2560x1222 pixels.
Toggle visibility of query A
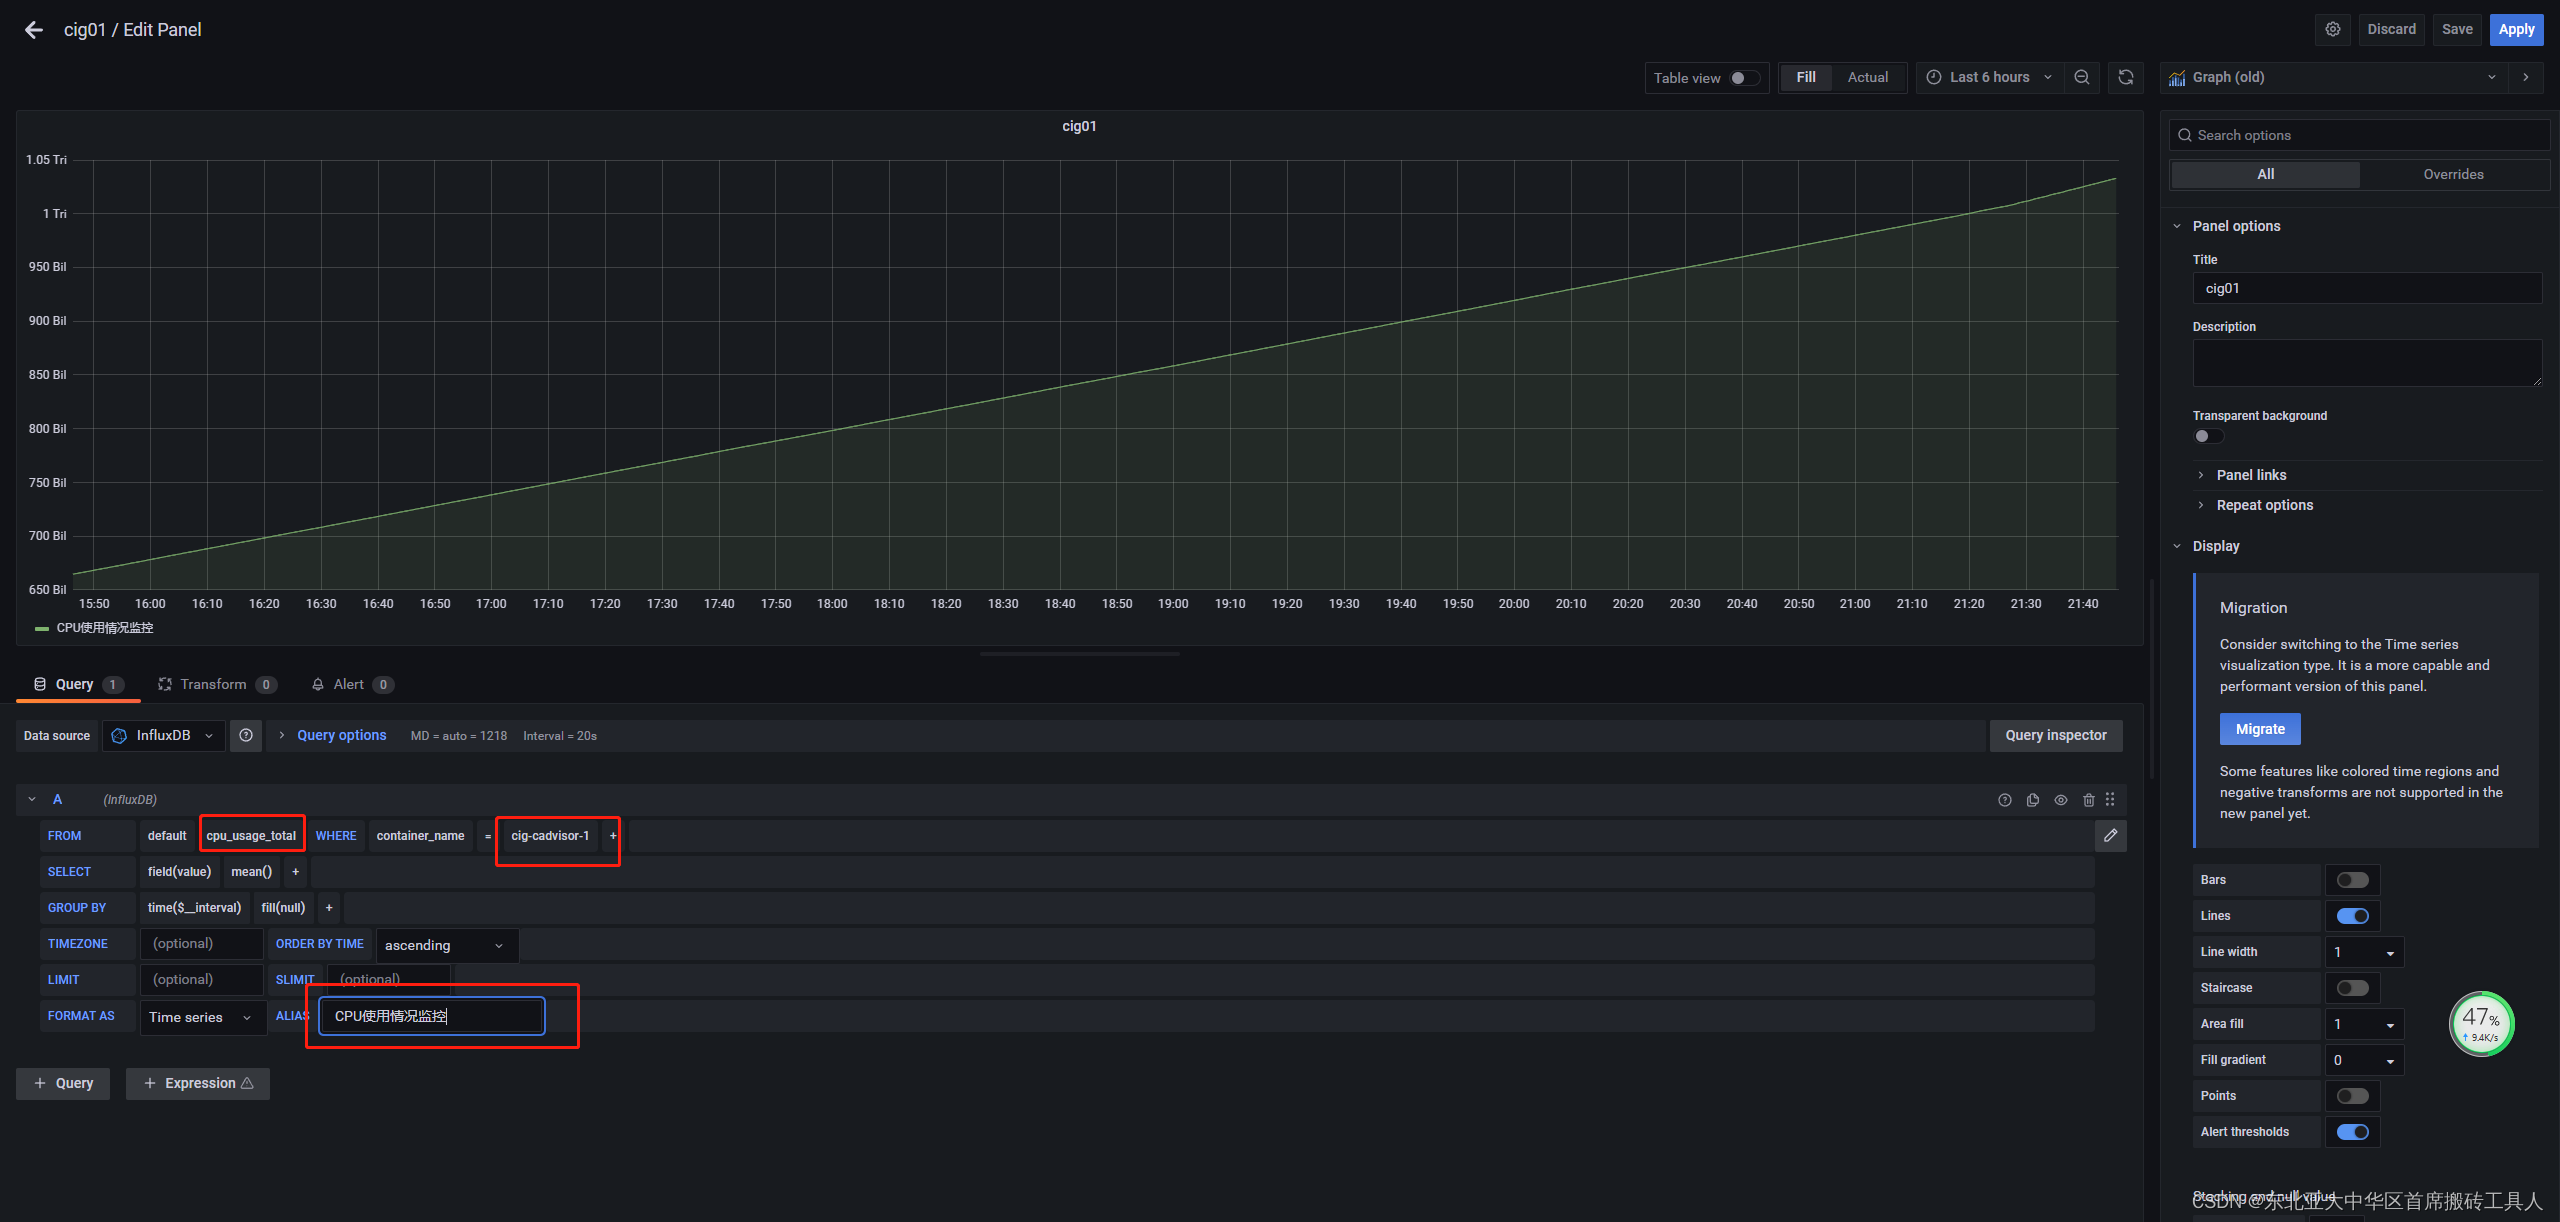[x=2061, y=800]
